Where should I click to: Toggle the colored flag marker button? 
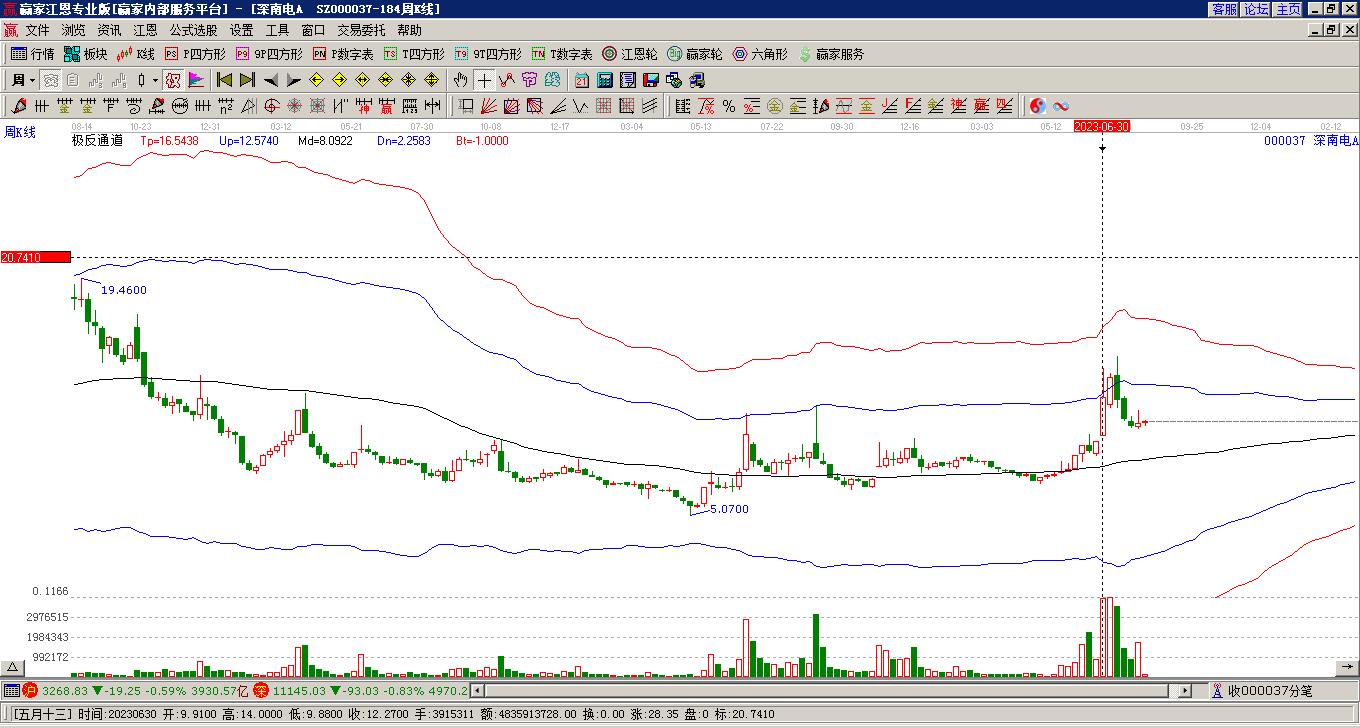coord(197,80)
